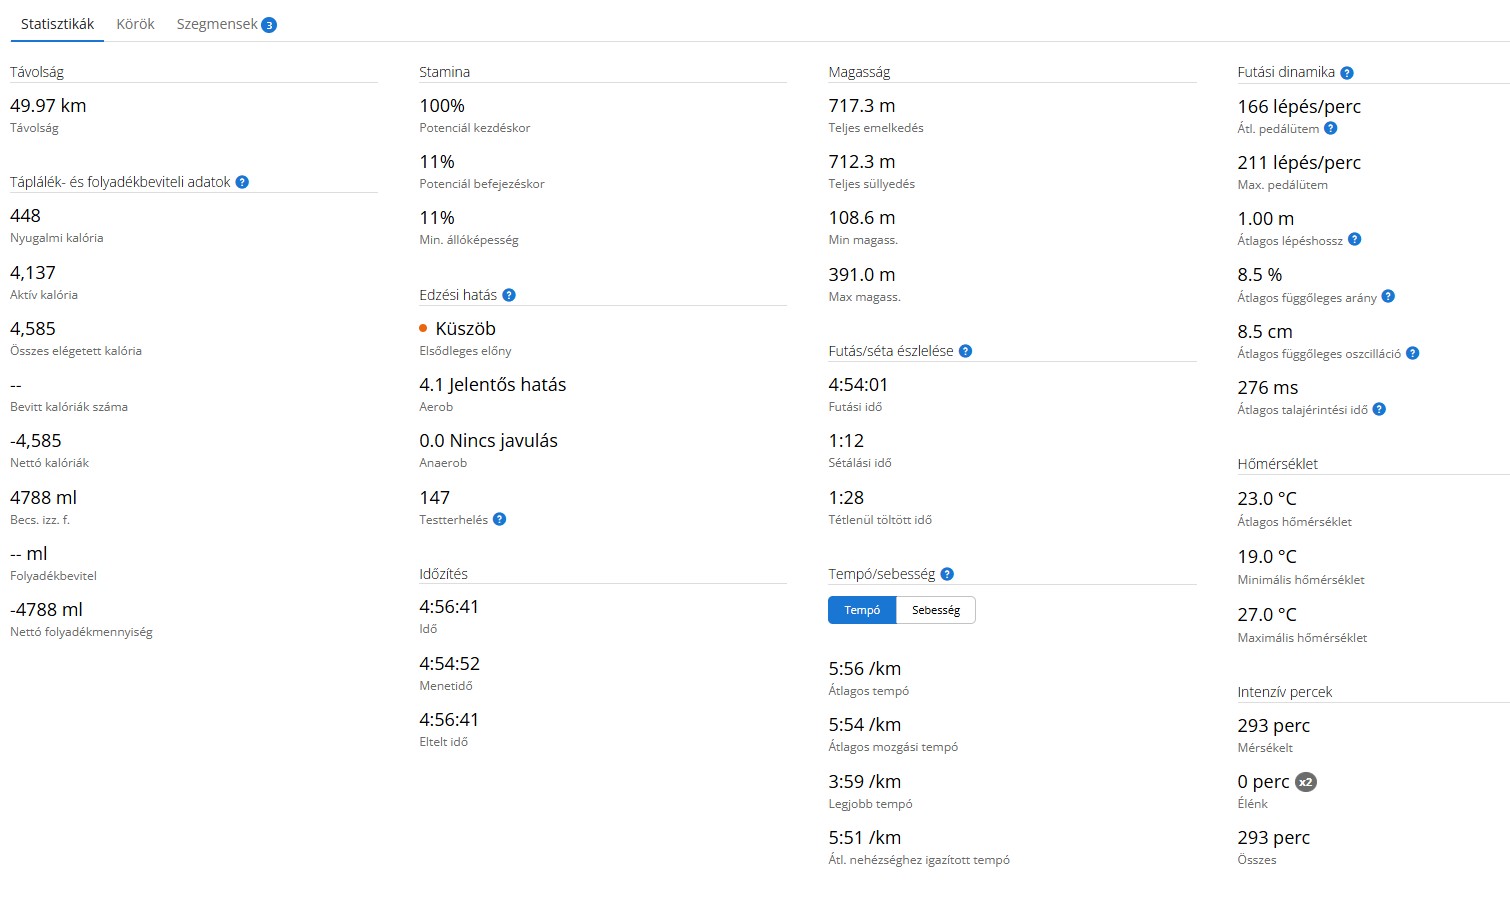Click the Szegmensek count badge
1510x907 pixels.
[269, 25]
